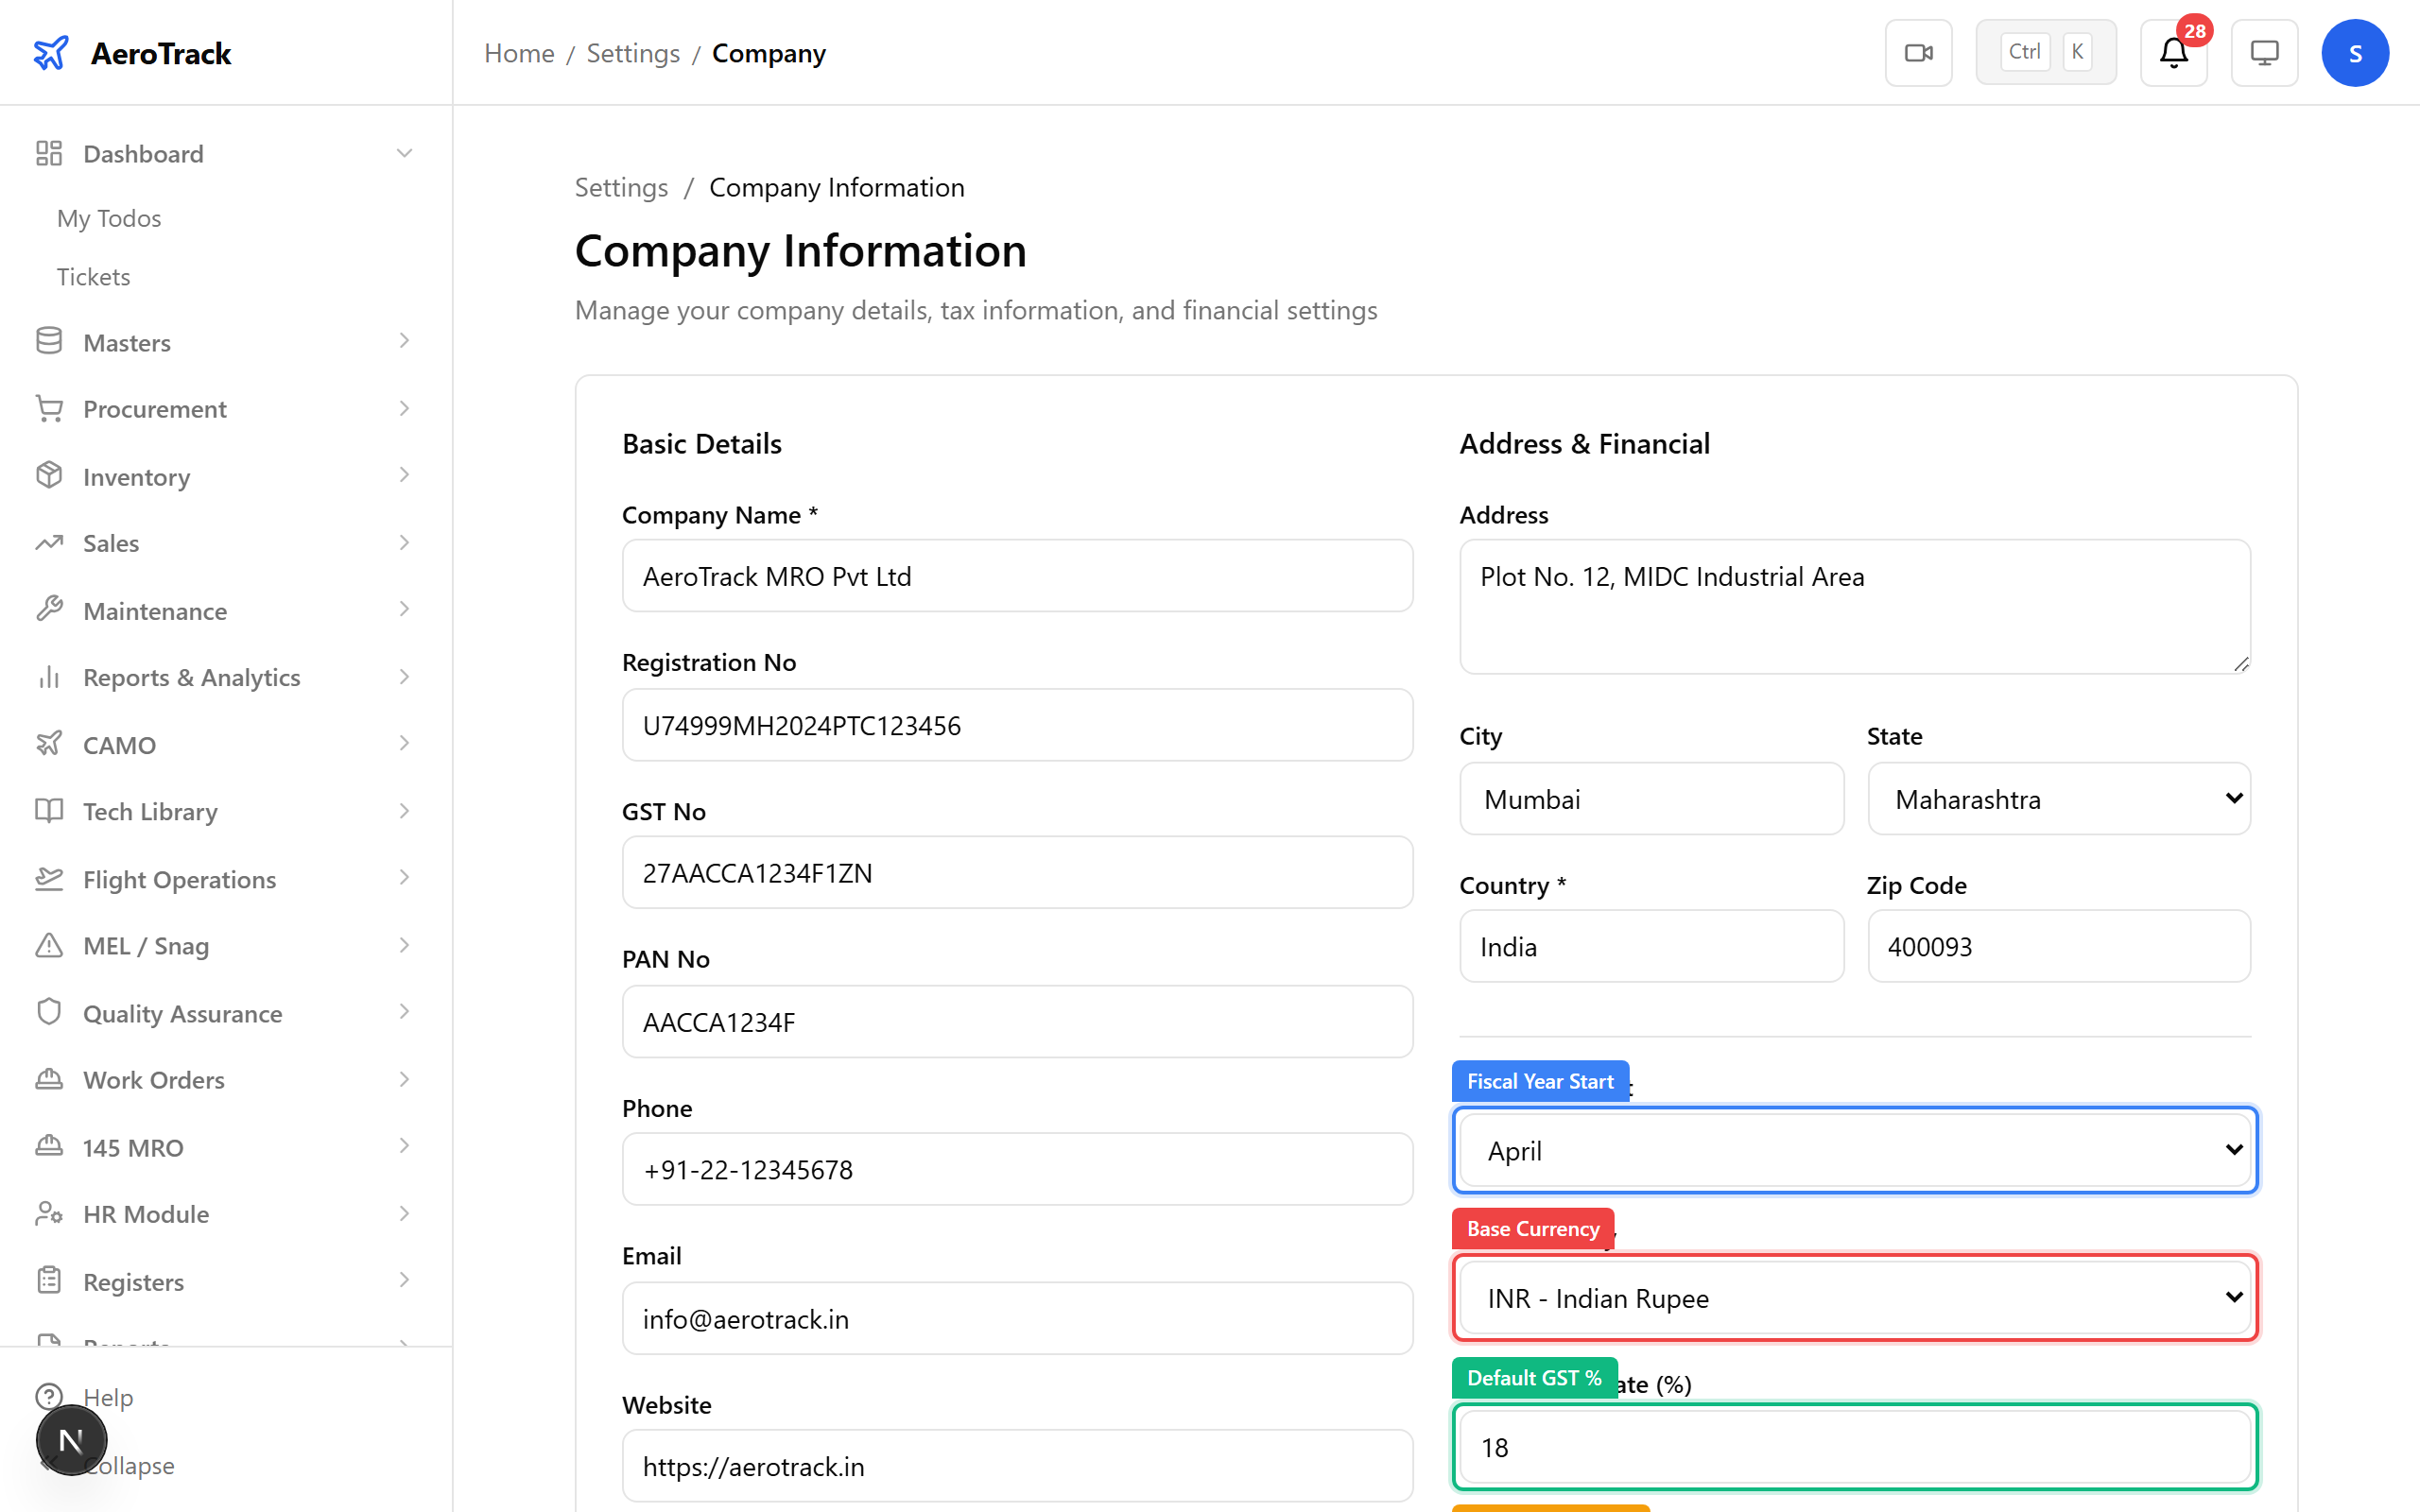This screenshot has height=1512, width=2420.
Task: Open the Reports & Analytics chart icon
Action: coord(49,677)
